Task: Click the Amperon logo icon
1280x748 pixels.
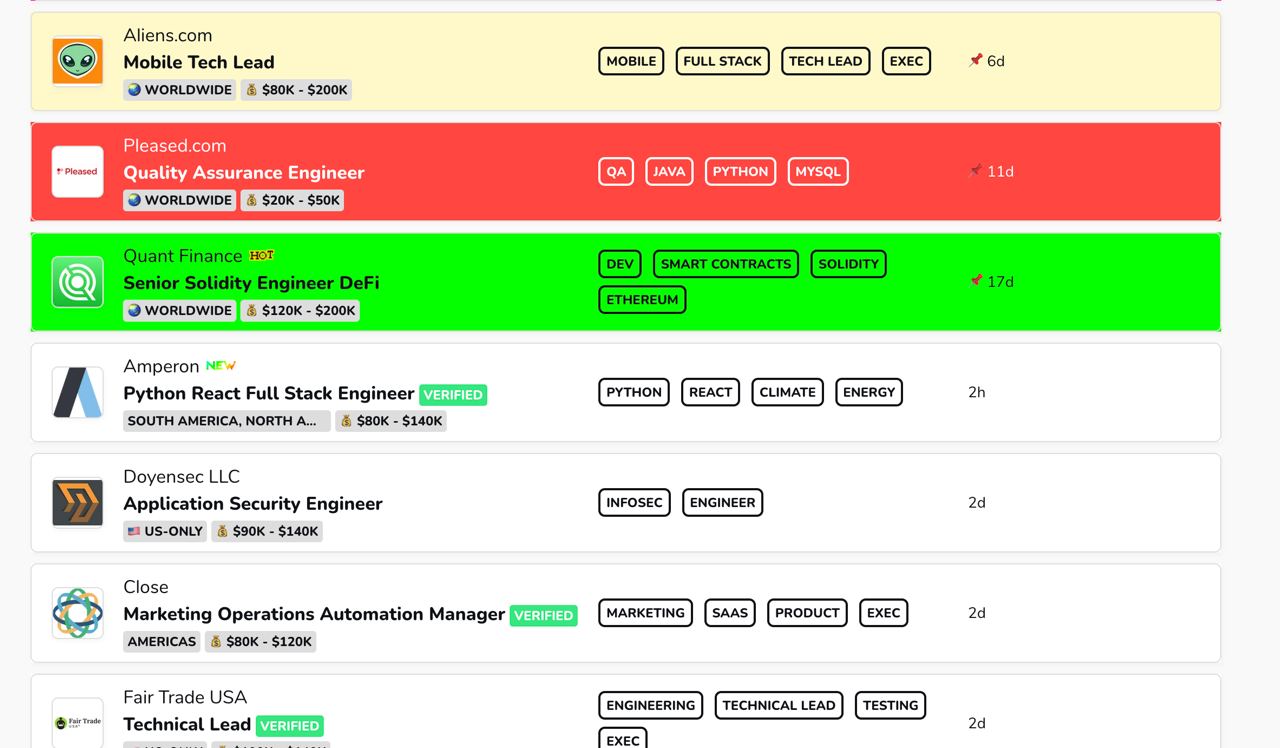Action: pos(78,392)
